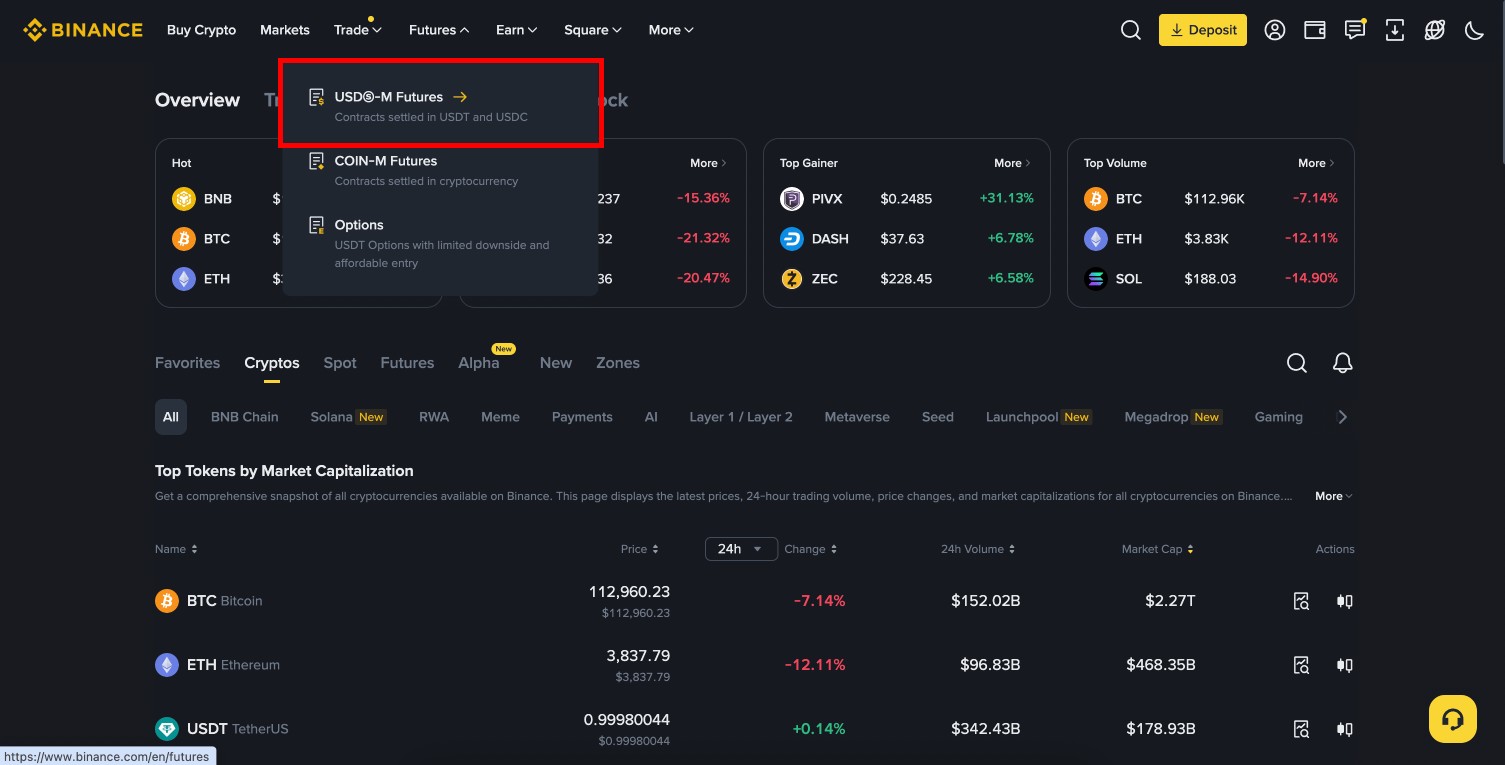Open the Overview tab
1505x765 pixels.
point(197,100)
